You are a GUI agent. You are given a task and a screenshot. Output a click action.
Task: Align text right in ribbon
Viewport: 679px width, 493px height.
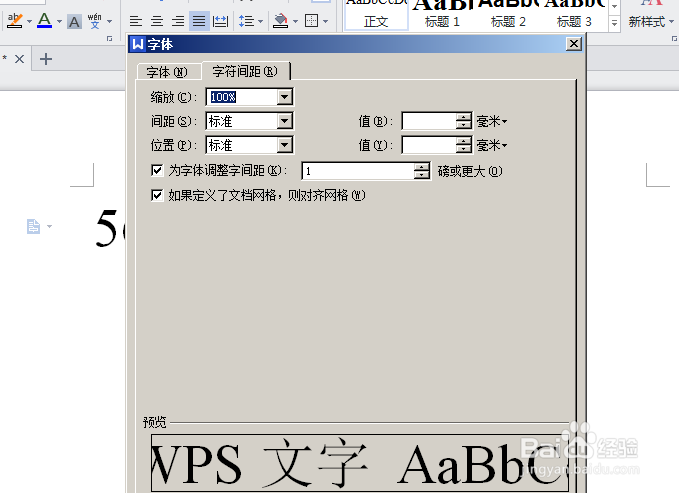178,21
